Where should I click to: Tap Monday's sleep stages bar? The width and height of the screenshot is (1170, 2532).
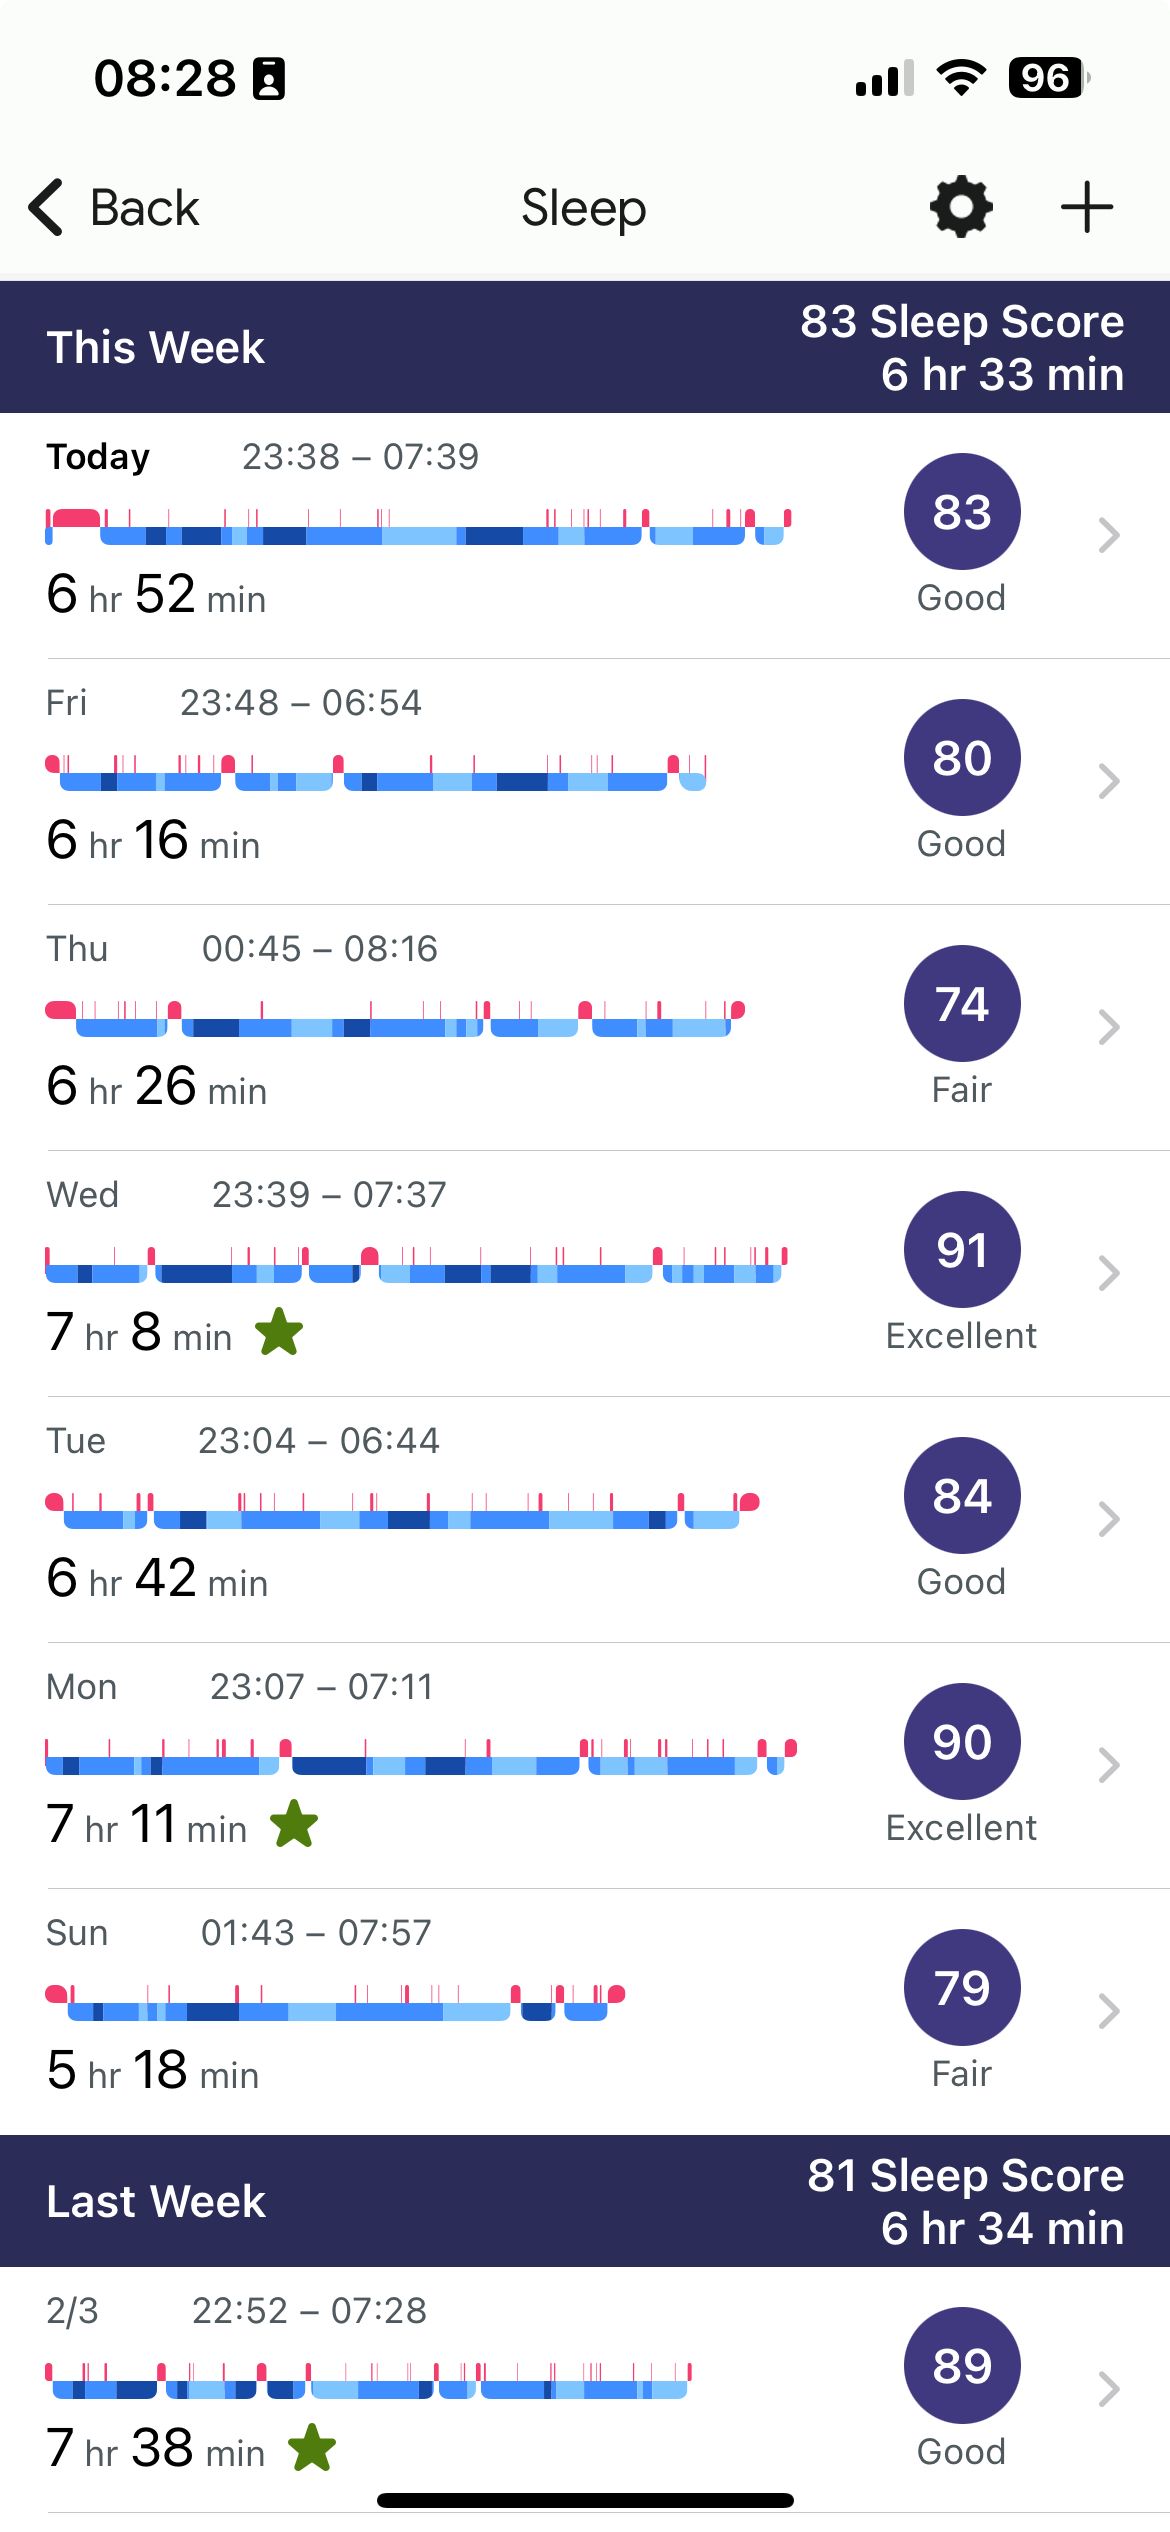coord(420,1757)
